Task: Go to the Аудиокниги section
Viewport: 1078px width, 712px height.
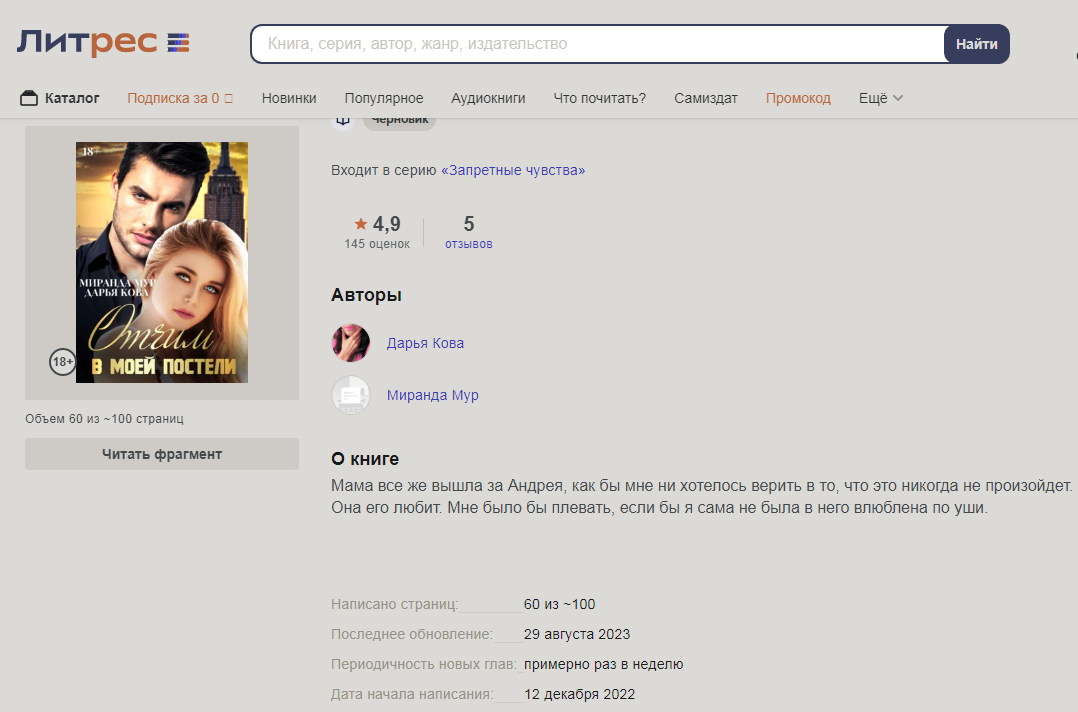Action: coord(488,98)
